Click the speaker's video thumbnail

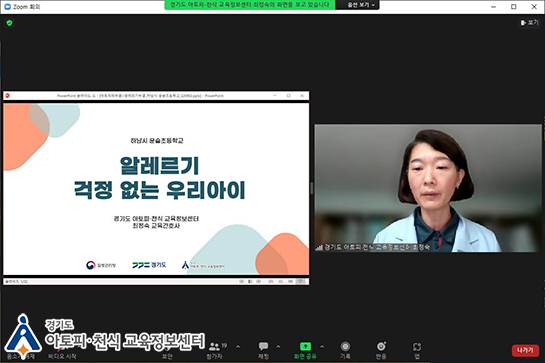click(x=428, y=188)
